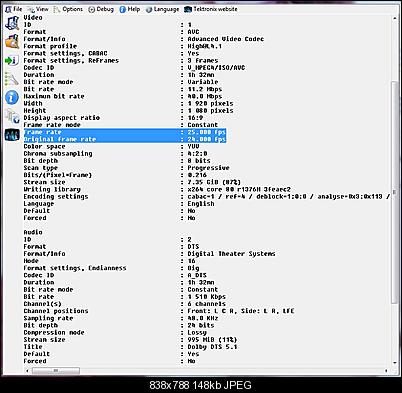
Task: Open the Help menu
Action: [x=130, y=9]
